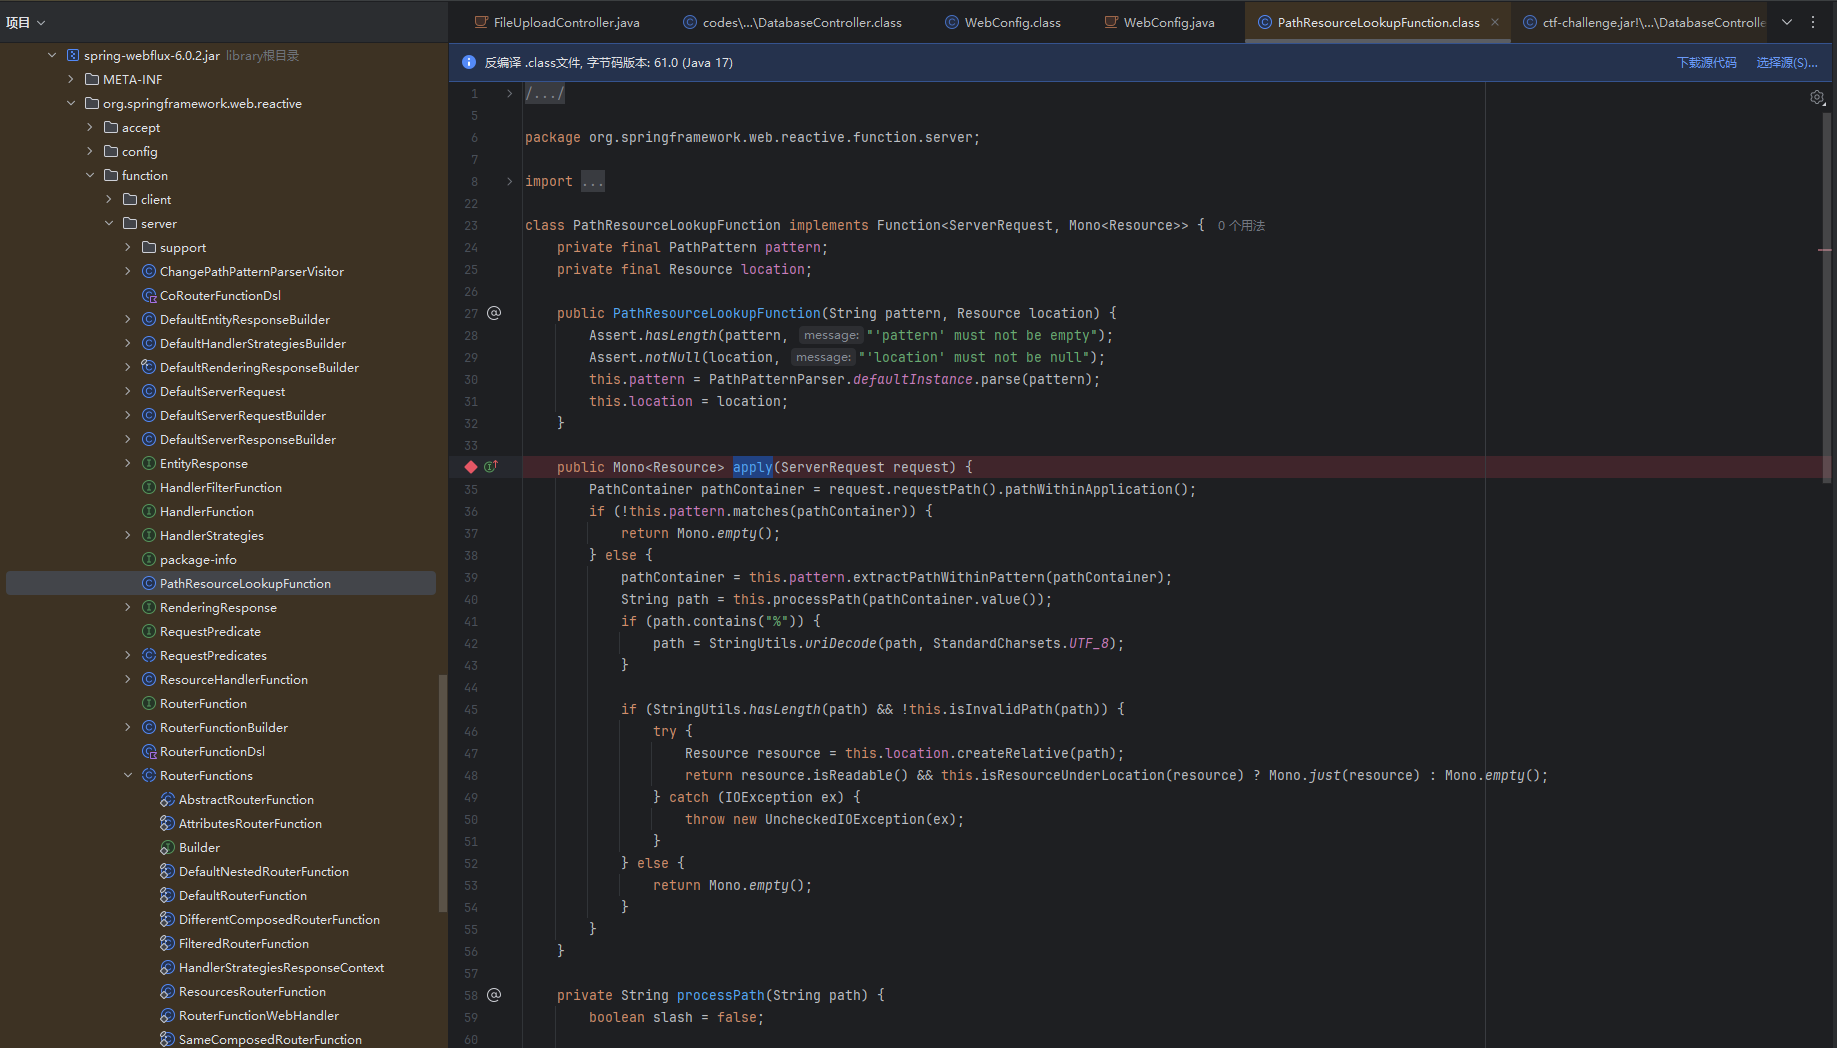Click the ResourcesRouterFunction class icon
The image size is (1837, 1048).
pos(168,991)
